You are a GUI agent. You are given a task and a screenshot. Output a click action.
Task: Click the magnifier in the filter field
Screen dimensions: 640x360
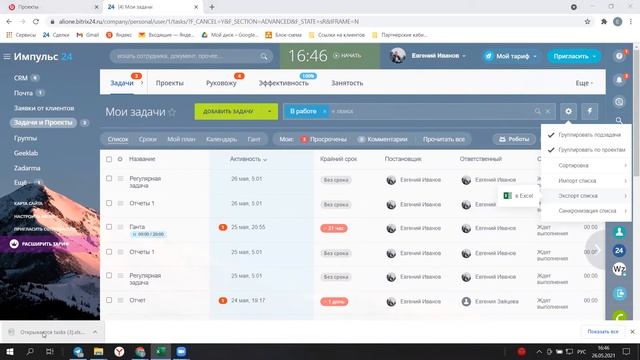click(x=538, y=111)
